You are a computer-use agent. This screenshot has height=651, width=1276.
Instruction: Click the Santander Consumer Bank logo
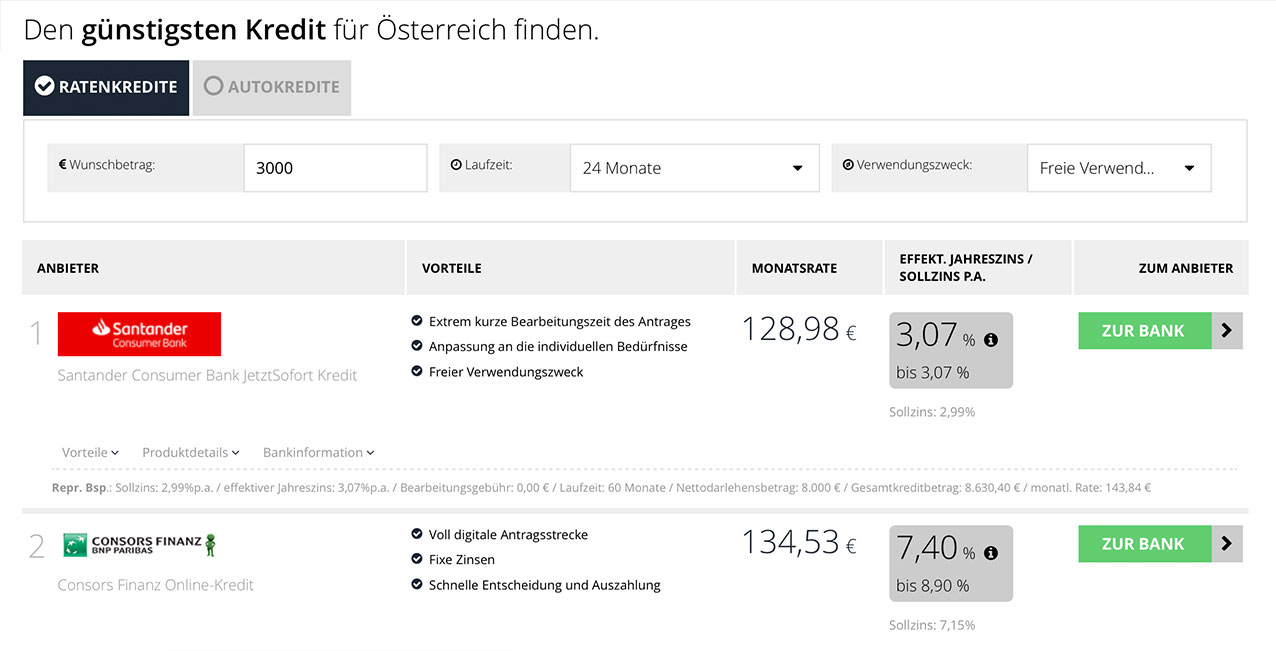coord(139,334)
